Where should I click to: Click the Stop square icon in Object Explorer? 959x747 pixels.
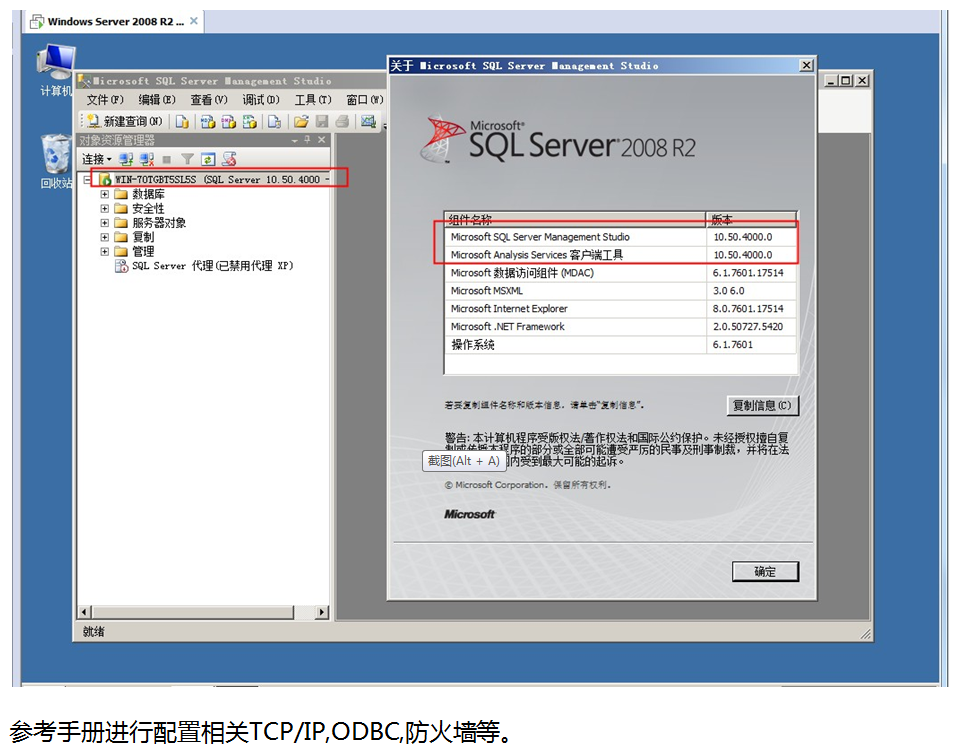(x=166, y=159)
